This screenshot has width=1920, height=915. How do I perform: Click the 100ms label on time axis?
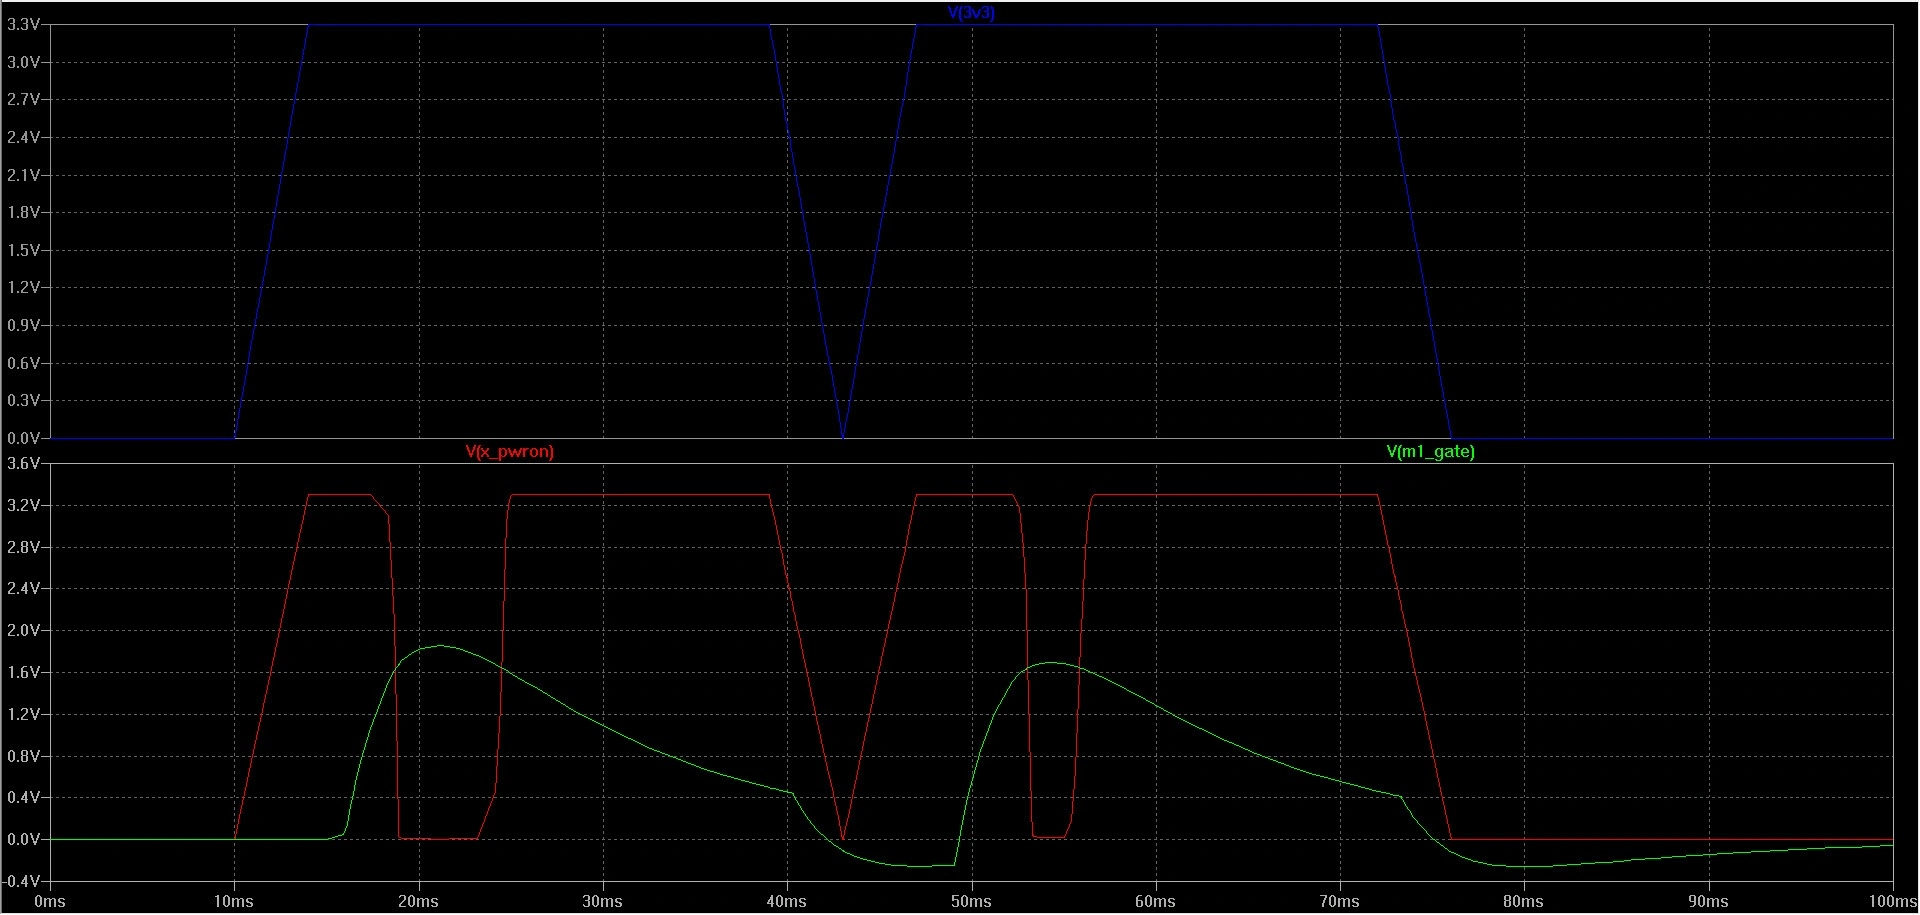tap(1889, 902)
